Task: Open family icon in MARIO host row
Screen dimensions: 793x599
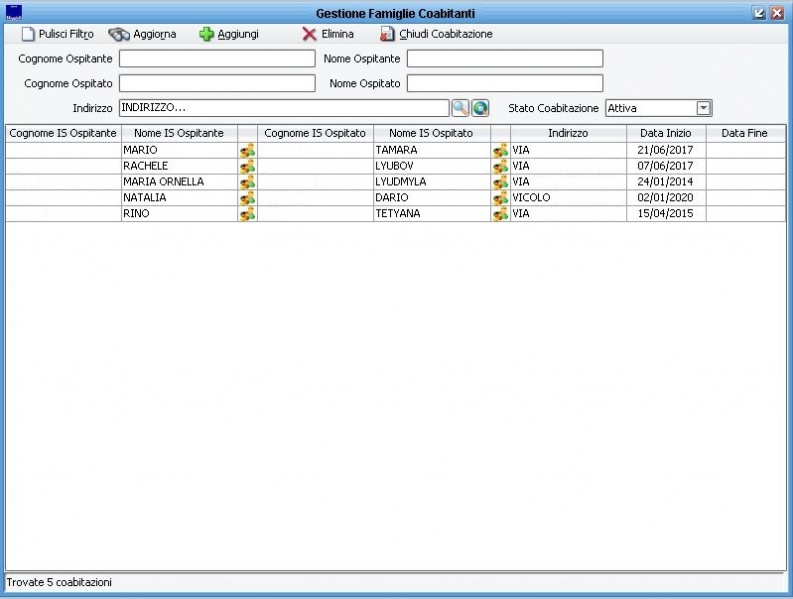Action: (x=247, y=150)
